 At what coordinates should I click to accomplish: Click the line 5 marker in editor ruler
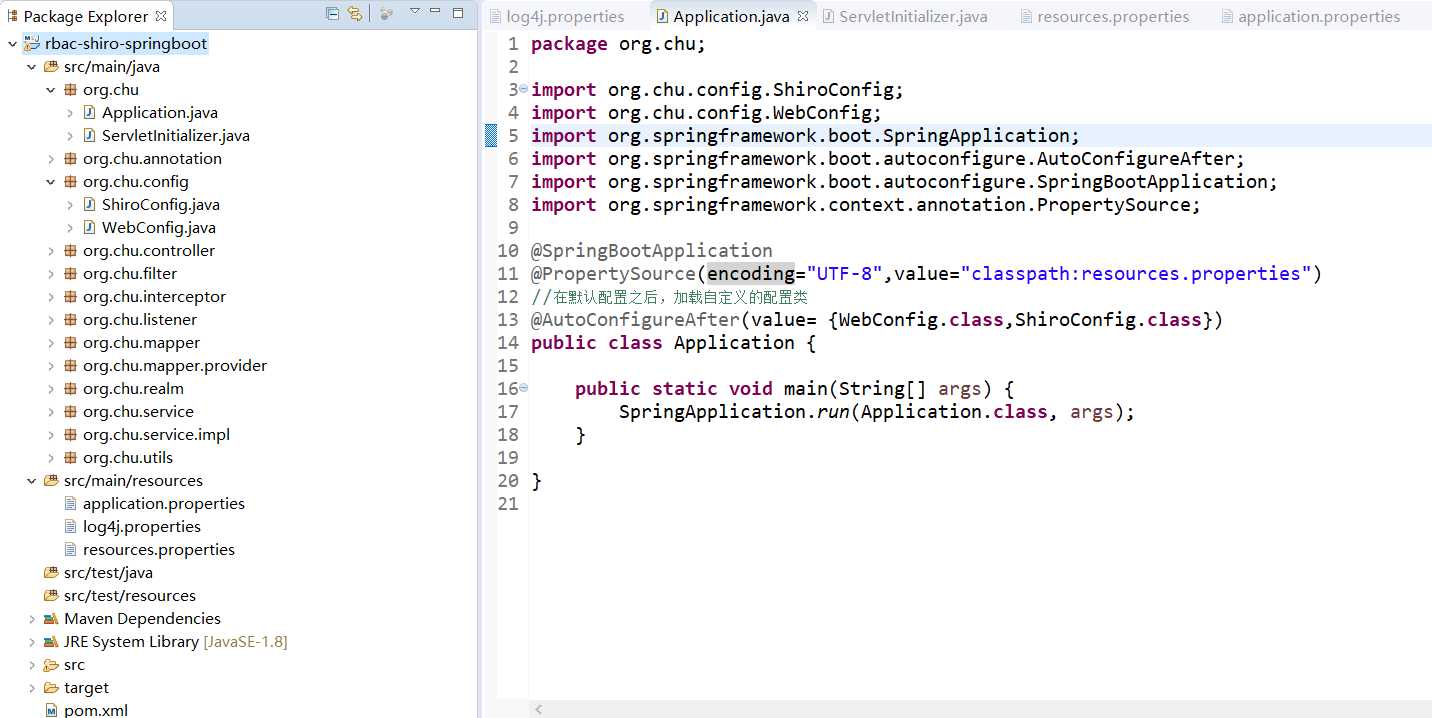[x=491, y=136]
